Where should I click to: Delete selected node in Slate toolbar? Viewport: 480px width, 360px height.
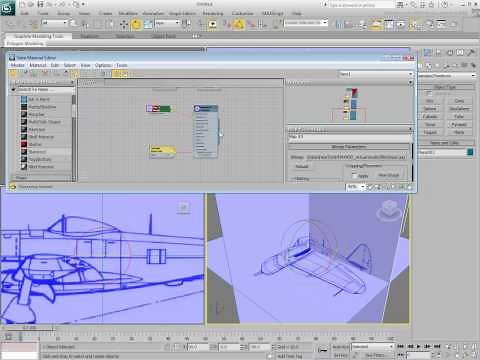coord(45,74)
